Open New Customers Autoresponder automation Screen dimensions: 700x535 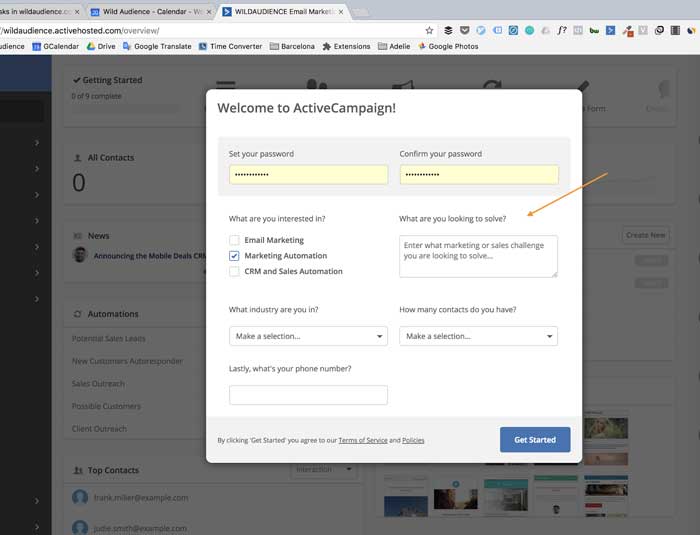point(127,361)
